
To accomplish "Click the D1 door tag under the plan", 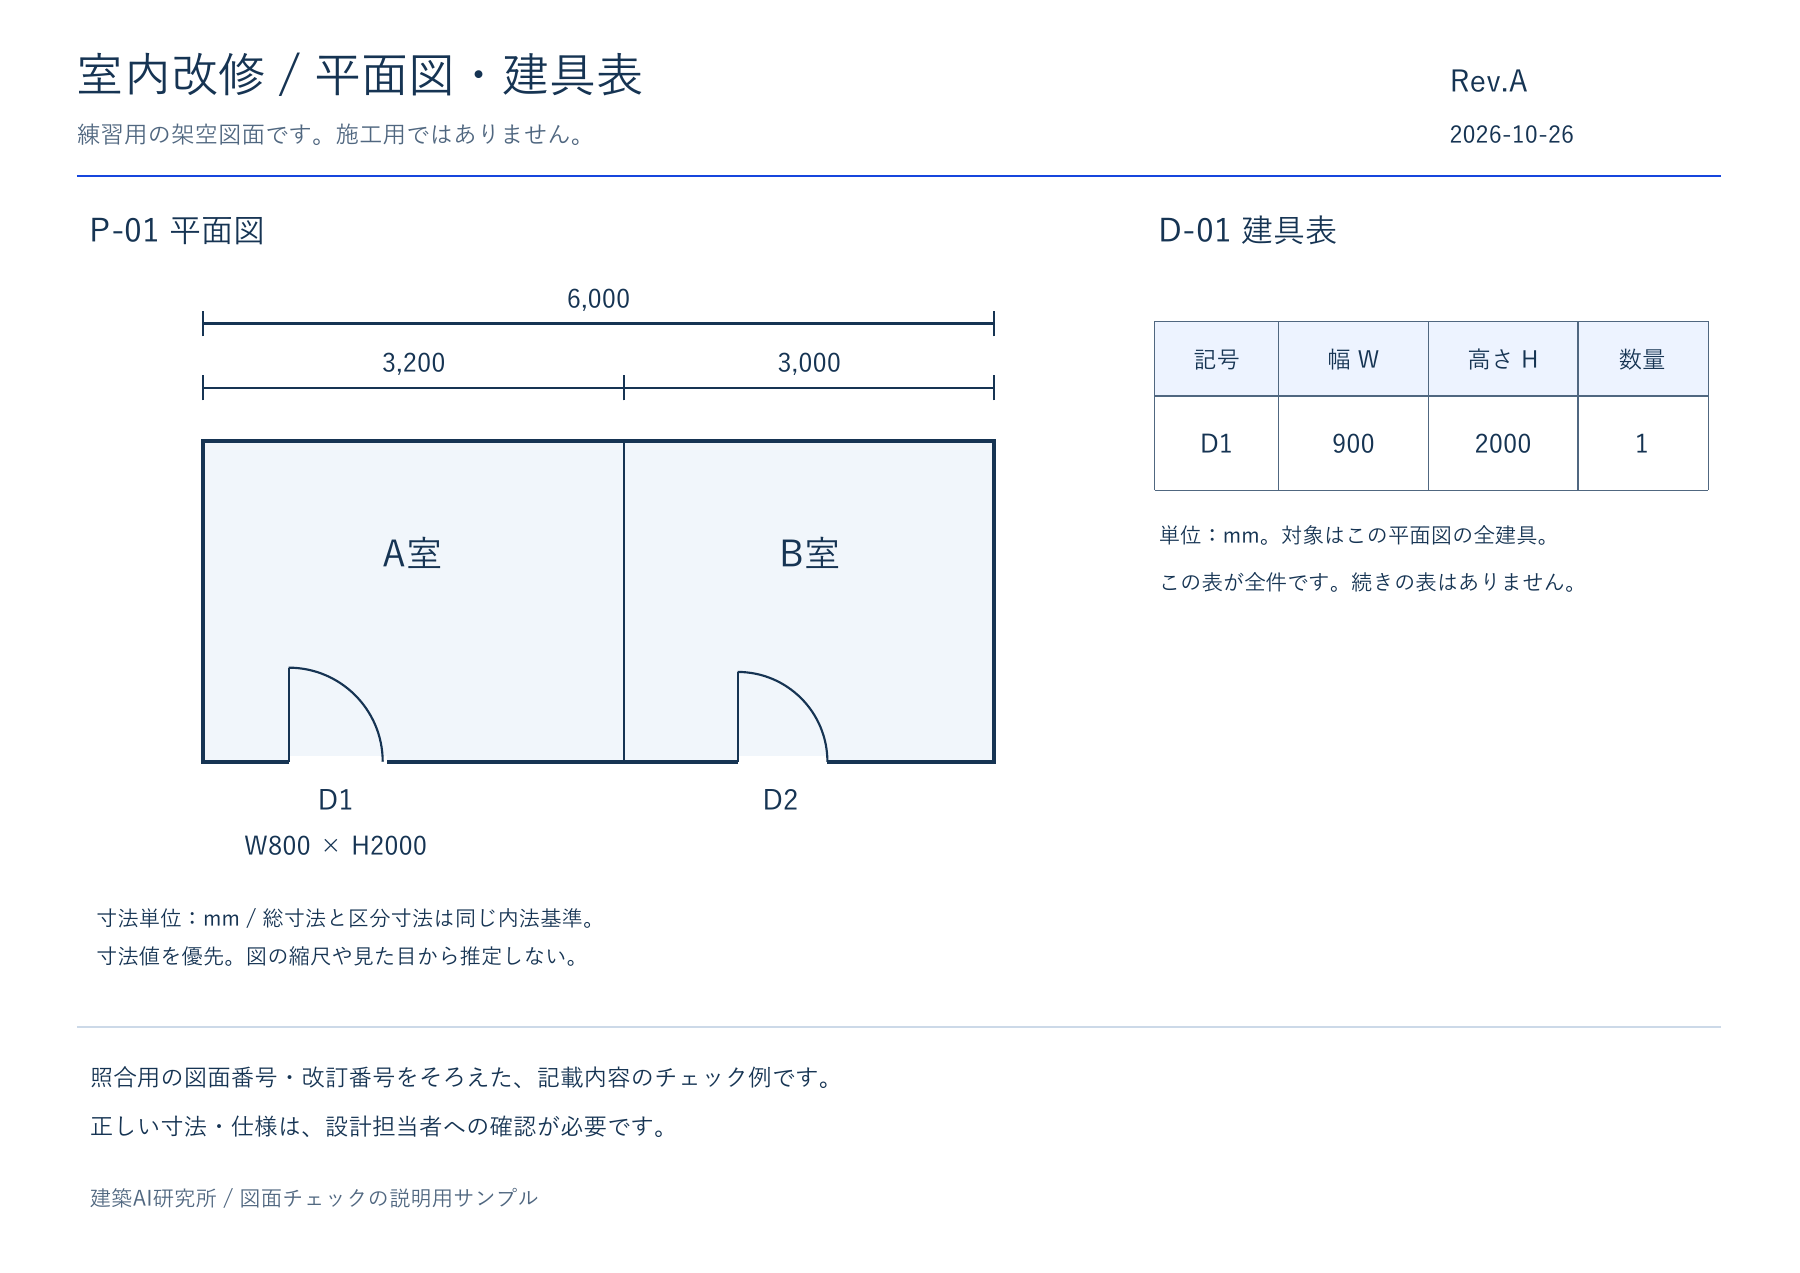I will (x=335, y=799).
